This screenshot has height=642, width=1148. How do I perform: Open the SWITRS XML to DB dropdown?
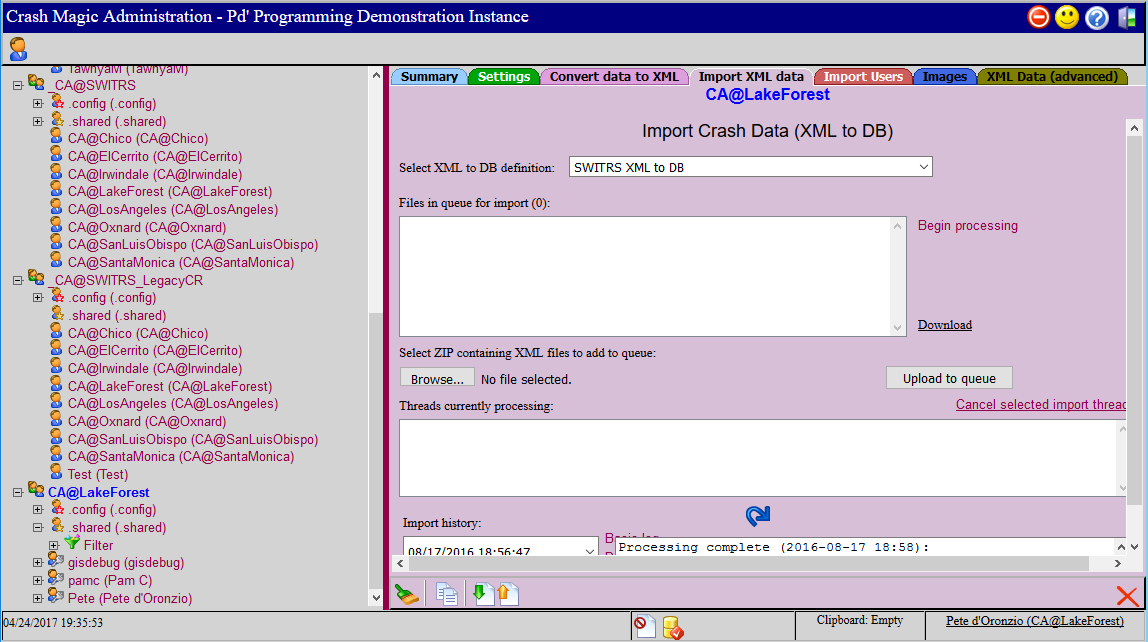coord(750,167)
